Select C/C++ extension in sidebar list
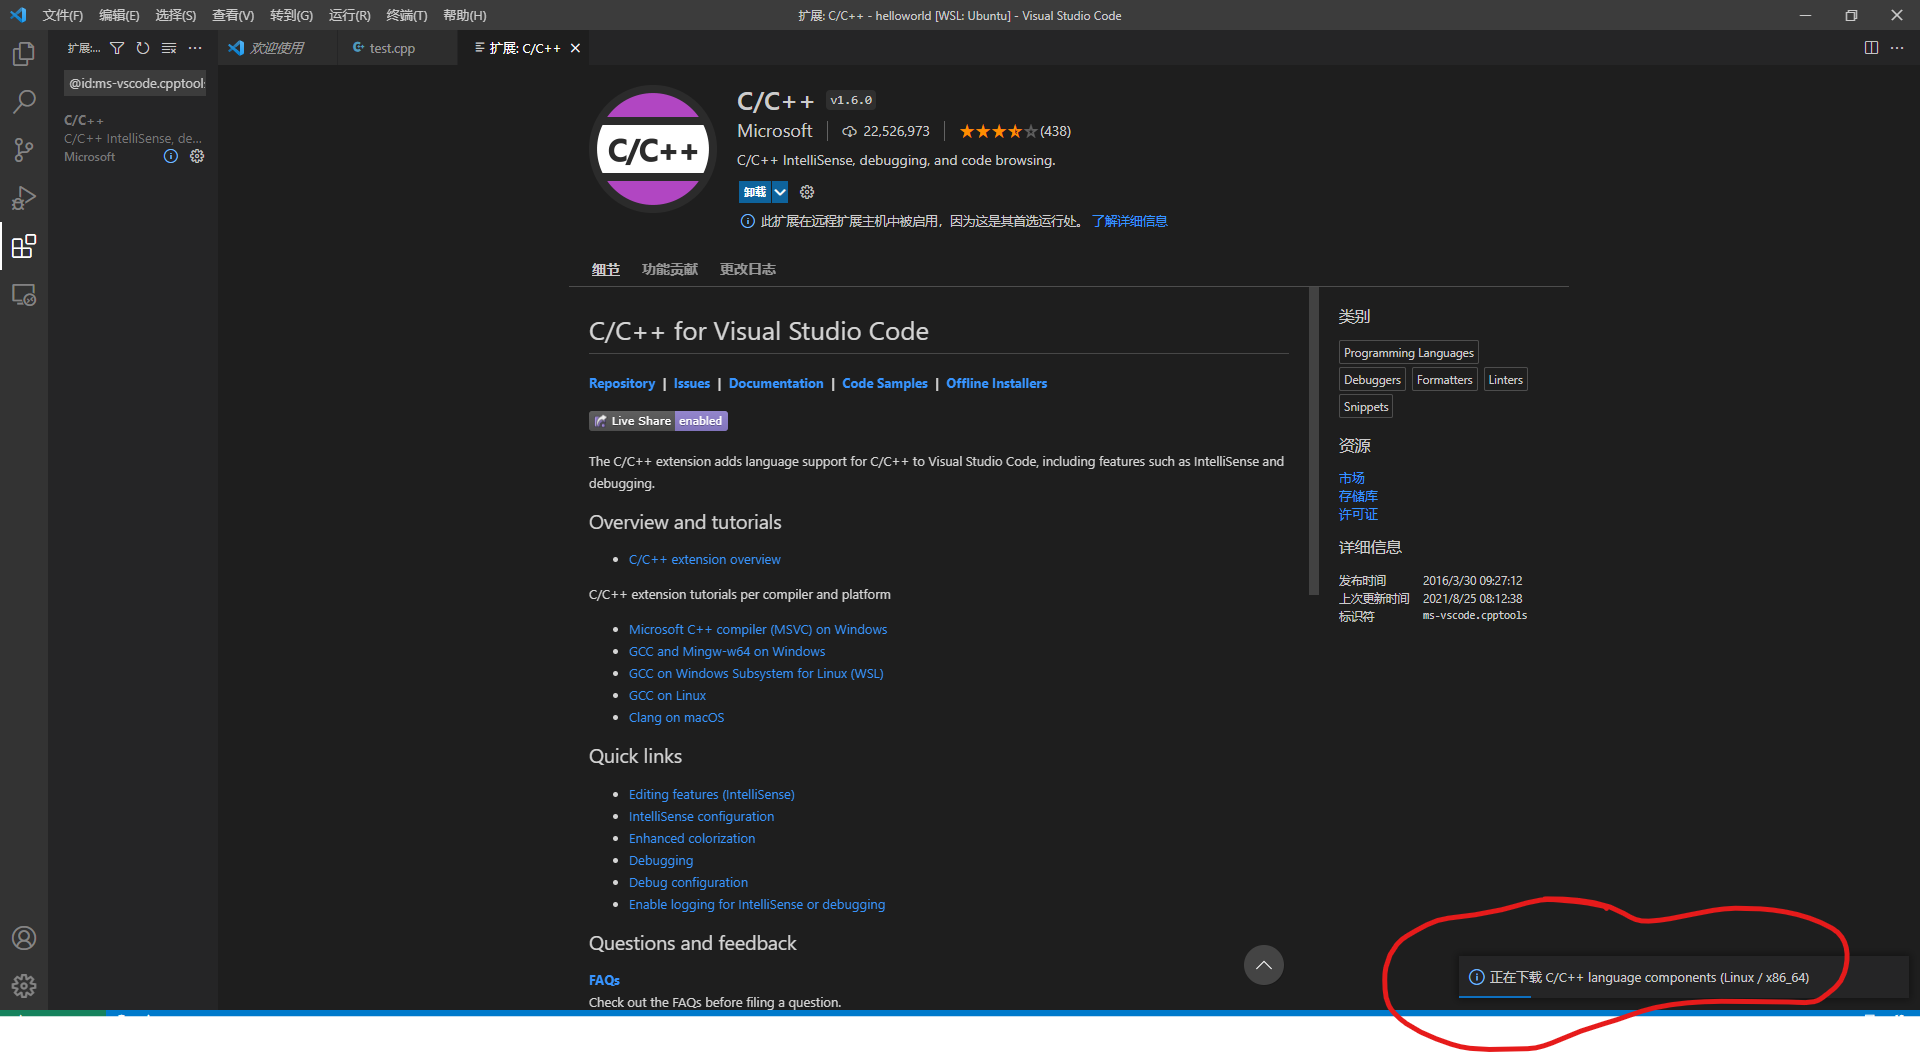Viewport: 1920px width, 1056px height. (133, 138)
